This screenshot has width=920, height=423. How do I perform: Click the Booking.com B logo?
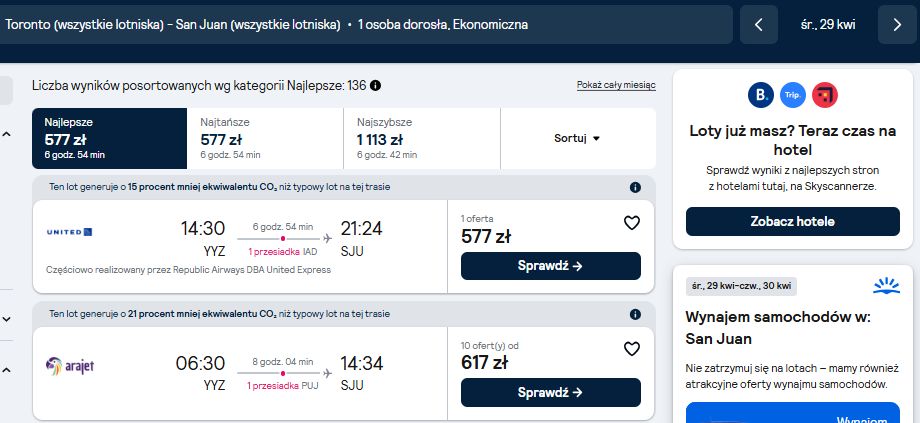click(761, 95)
